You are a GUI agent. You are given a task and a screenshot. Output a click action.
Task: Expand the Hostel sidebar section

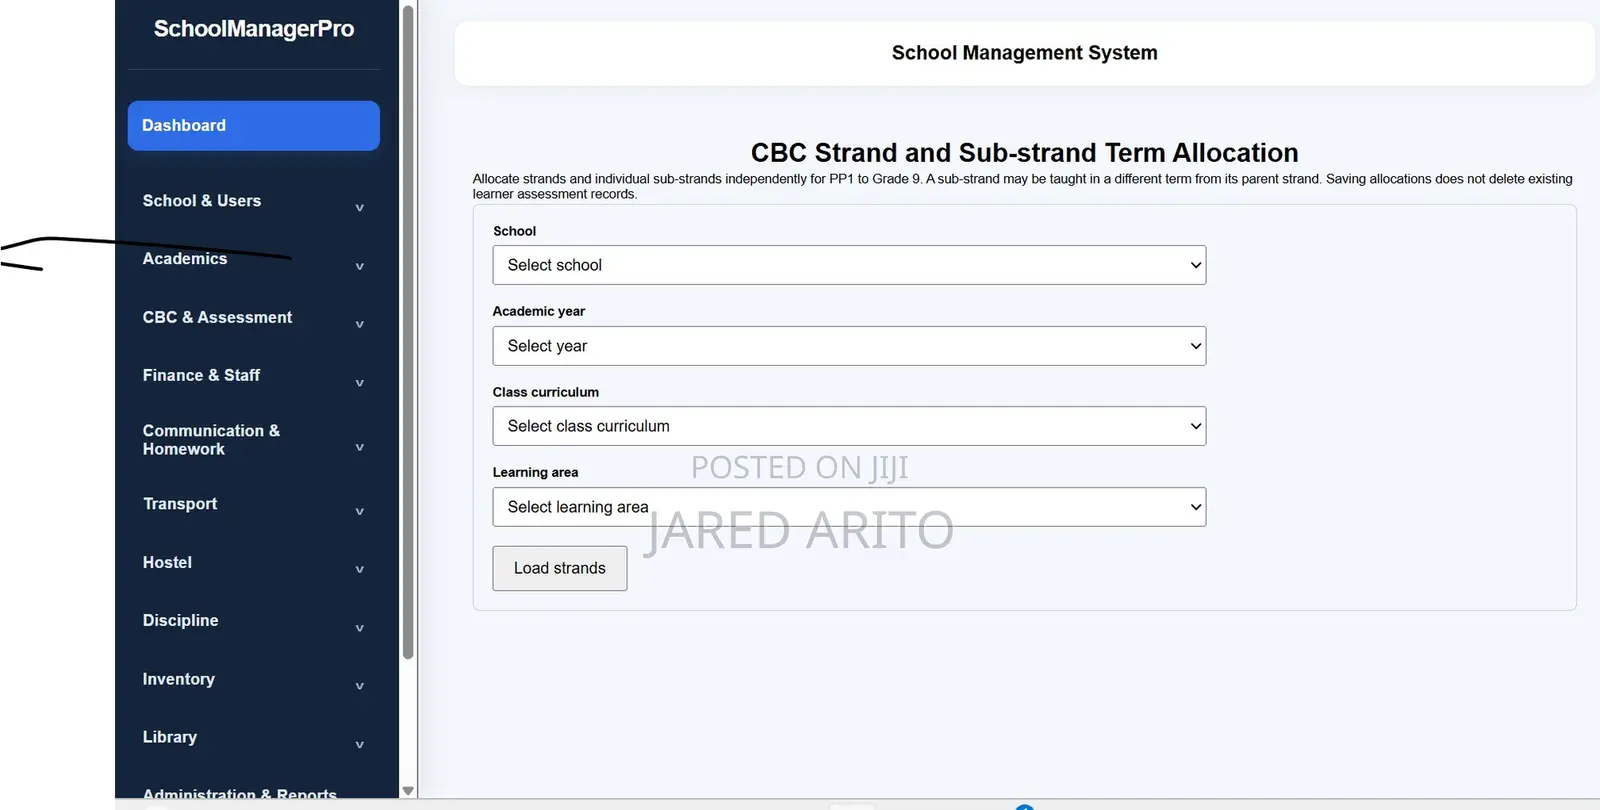coord(253,562)
